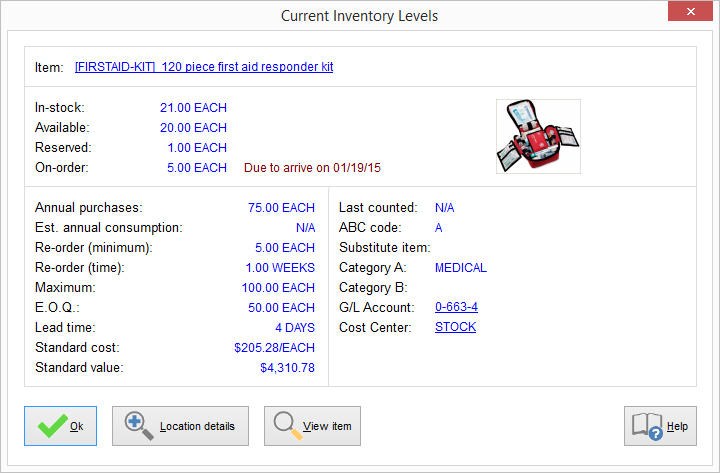Click the green checkmark Ok button
The image size is (720, 473).
61,426
